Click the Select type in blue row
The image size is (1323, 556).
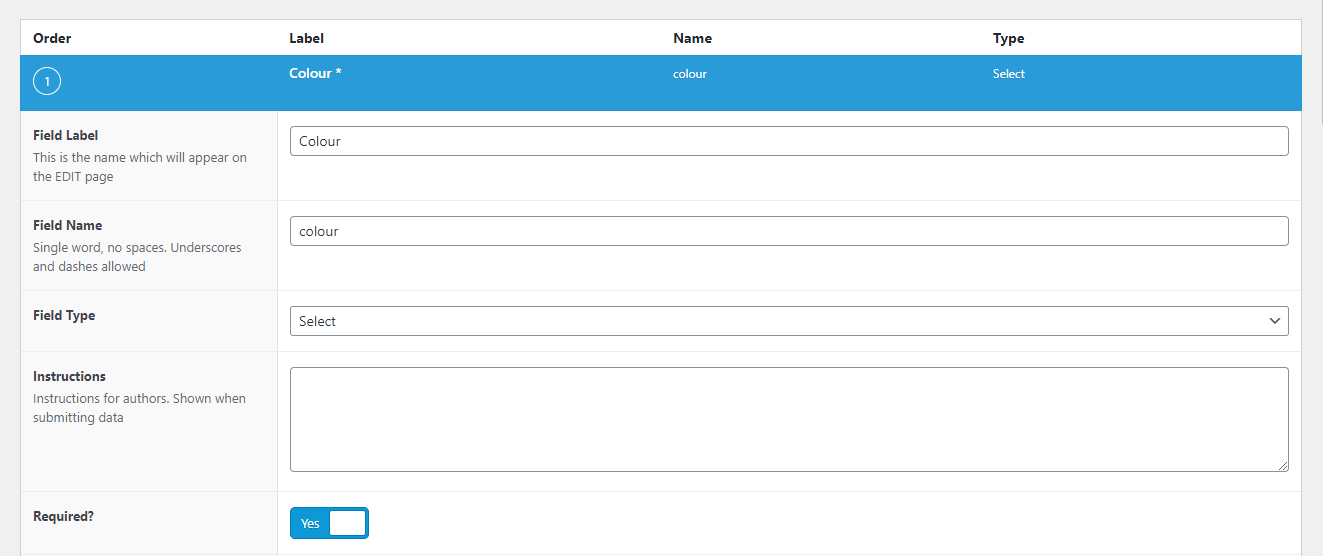click(1009, 74)
